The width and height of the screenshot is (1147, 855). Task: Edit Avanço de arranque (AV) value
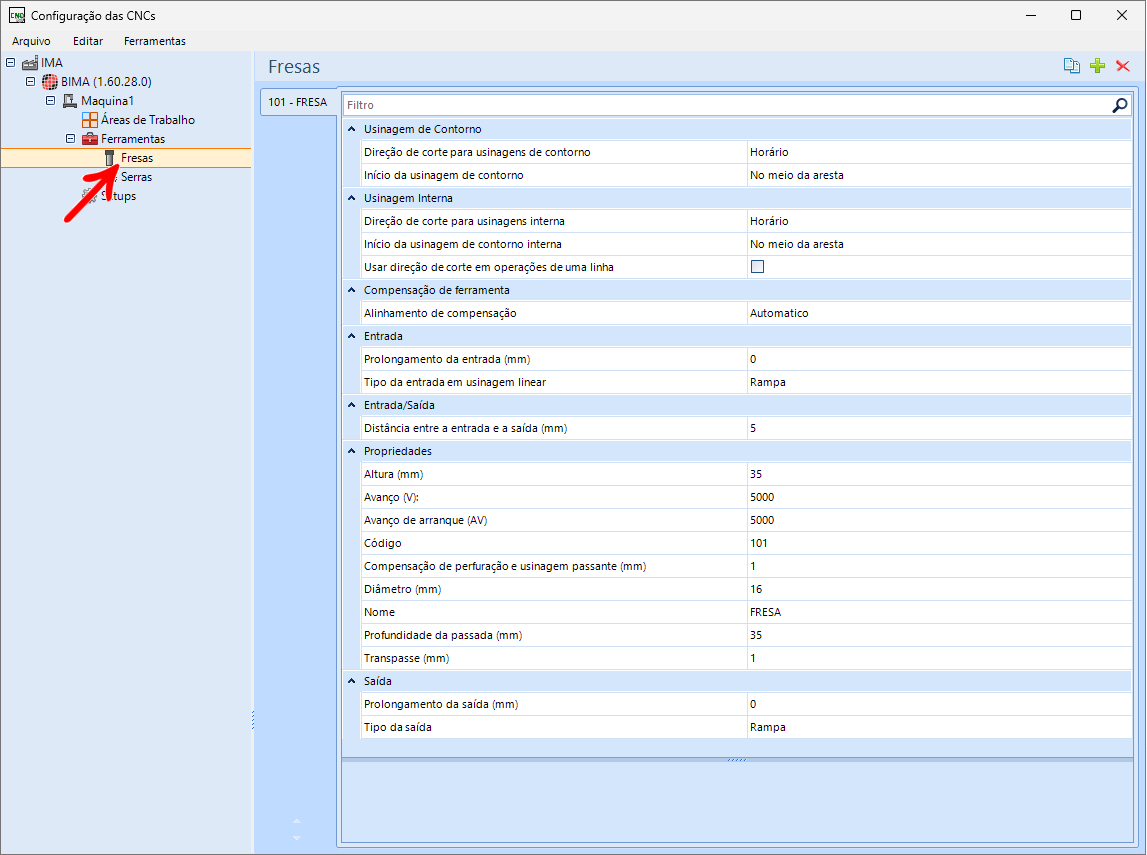pos(939,520)
